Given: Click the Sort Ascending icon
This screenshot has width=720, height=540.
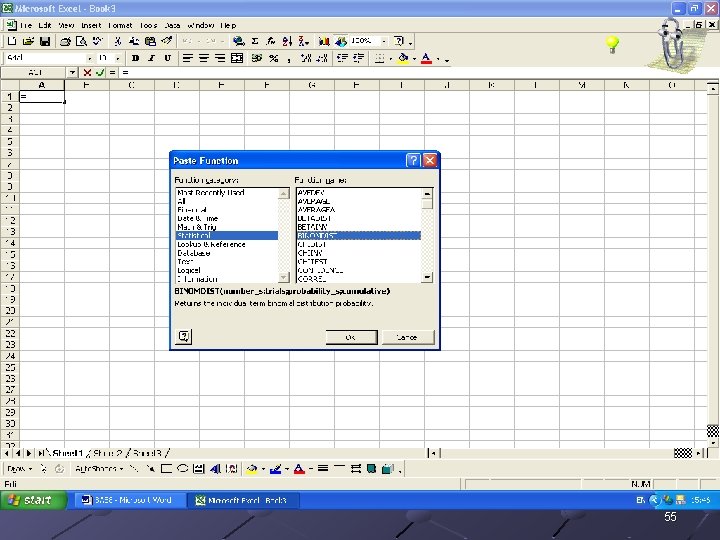Looking at the screenshot, I should coord(287,41).
